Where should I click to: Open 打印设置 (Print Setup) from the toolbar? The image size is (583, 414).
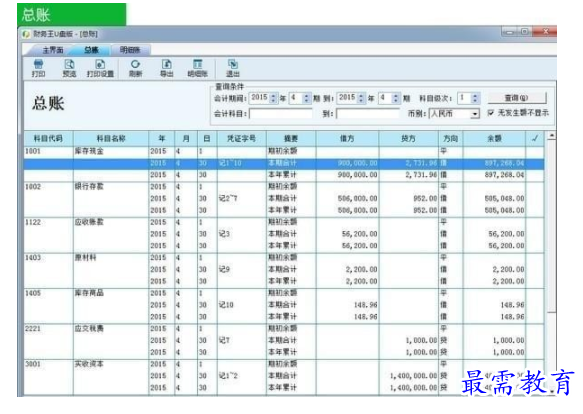pos(100,68)
